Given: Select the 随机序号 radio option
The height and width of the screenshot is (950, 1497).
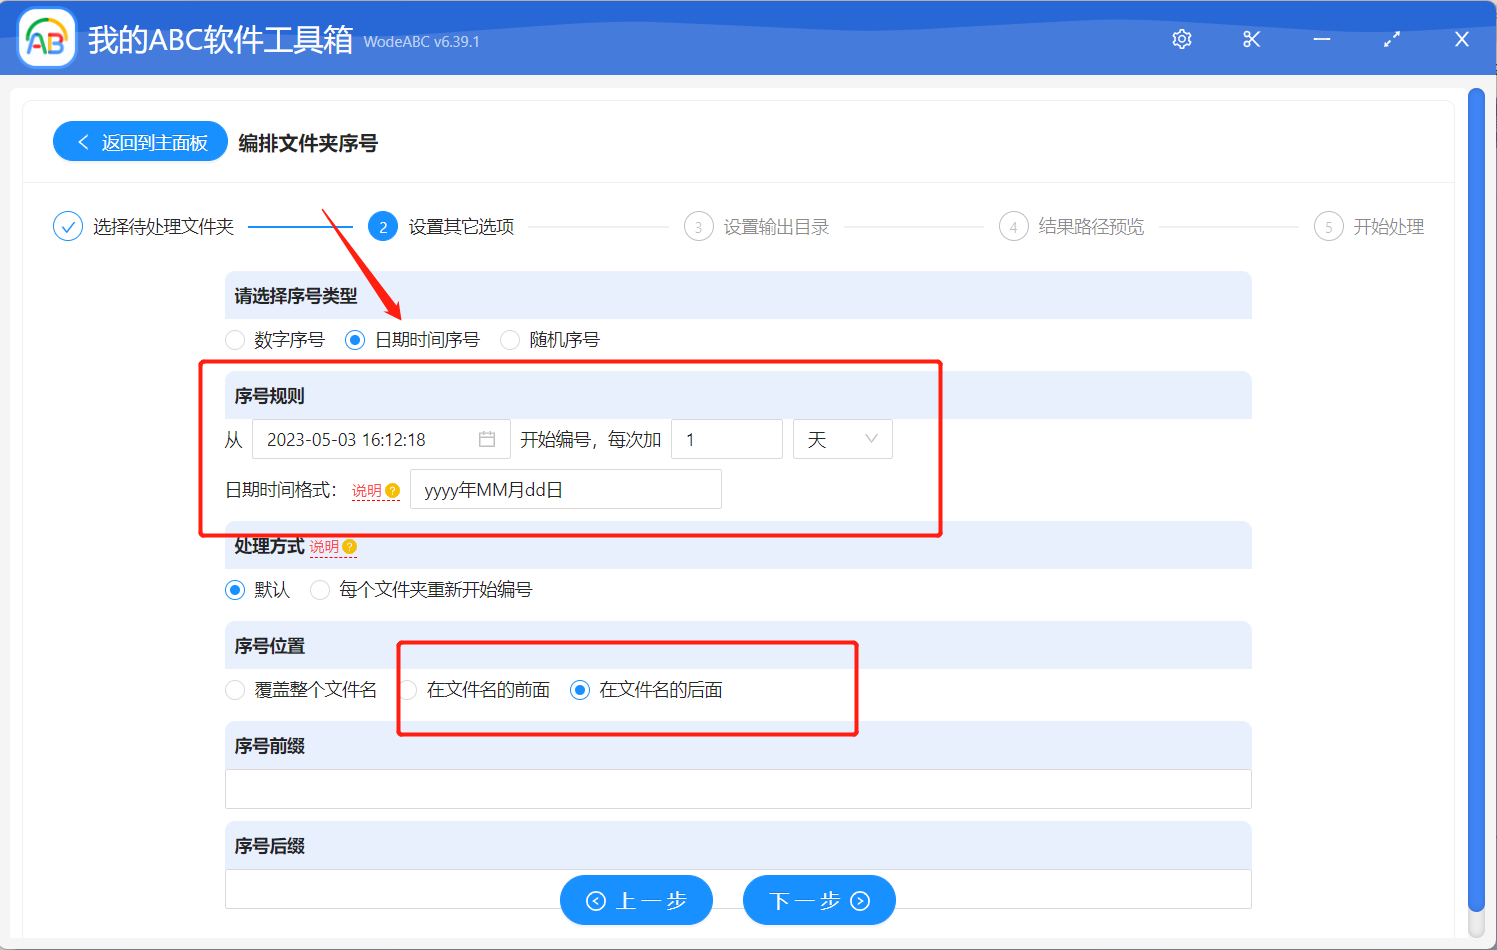Looking at the screenshot, I should pyautogui.click(x=510, y=340).
